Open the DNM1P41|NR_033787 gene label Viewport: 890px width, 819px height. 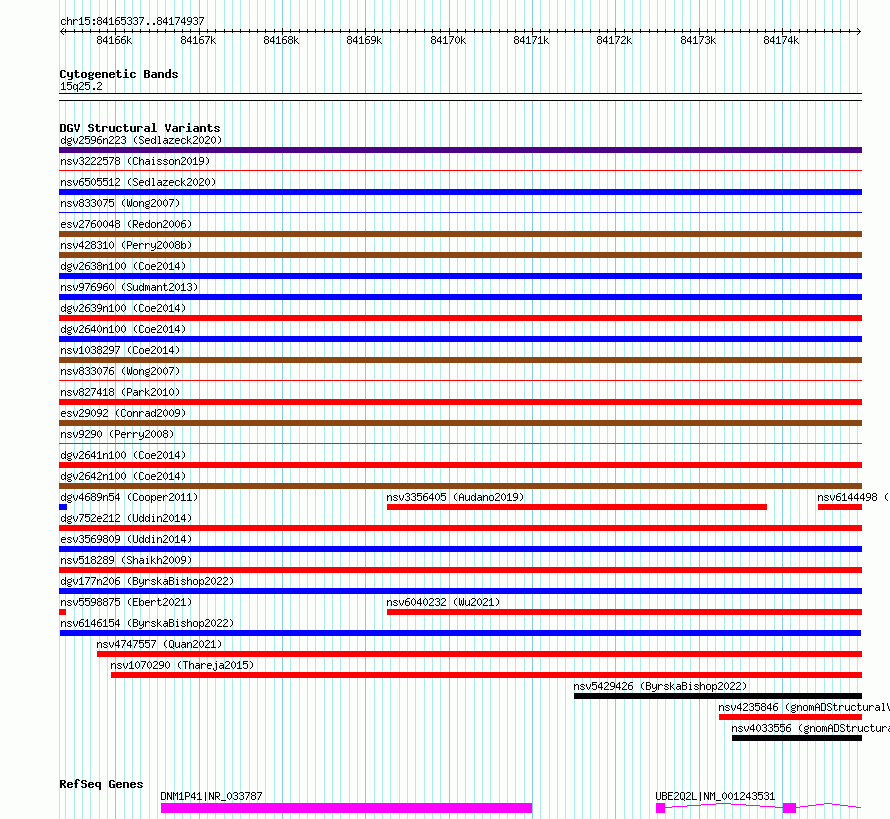coord(211,796)
